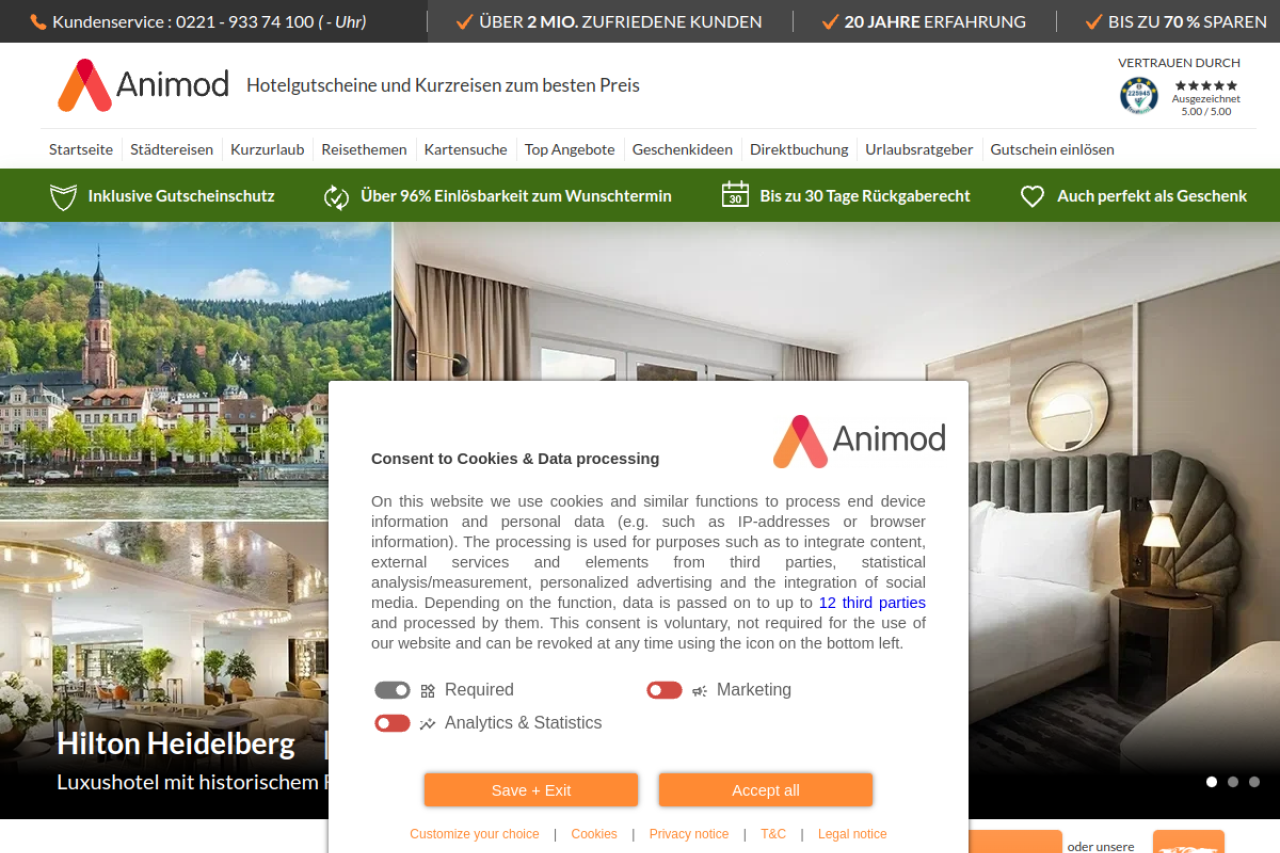Select the second carousel slide dot
The width and height of the screenshot is (1280, 853).
(1233, 782)
